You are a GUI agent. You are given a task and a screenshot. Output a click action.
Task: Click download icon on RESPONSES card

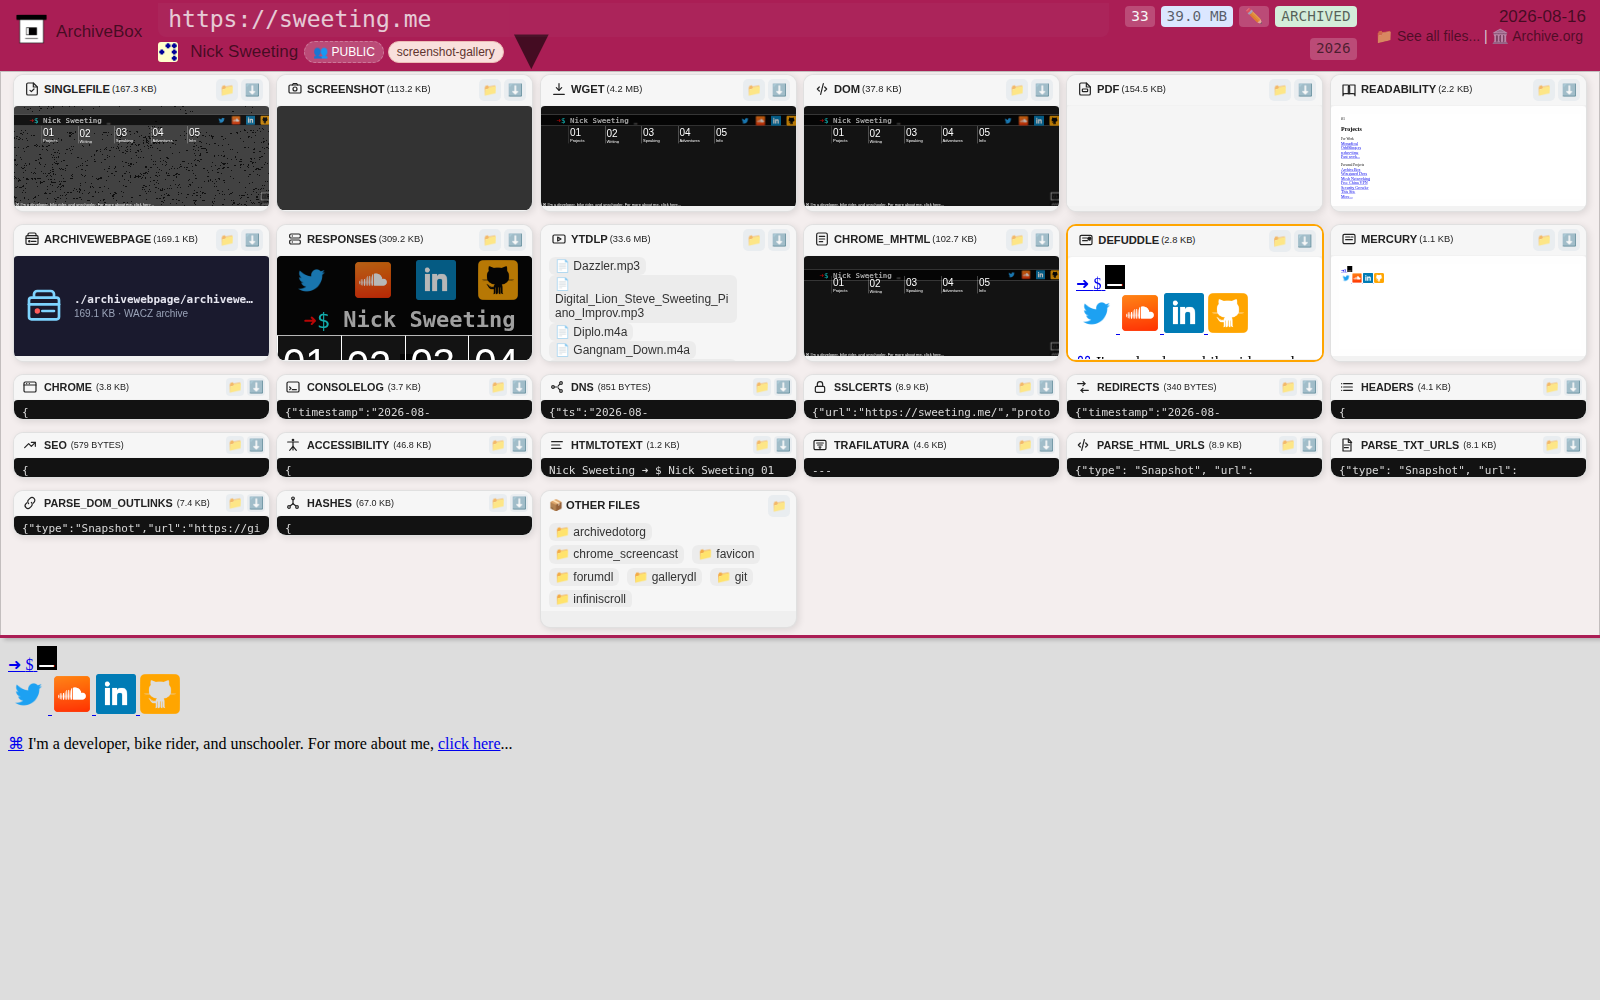pos(515,240)
